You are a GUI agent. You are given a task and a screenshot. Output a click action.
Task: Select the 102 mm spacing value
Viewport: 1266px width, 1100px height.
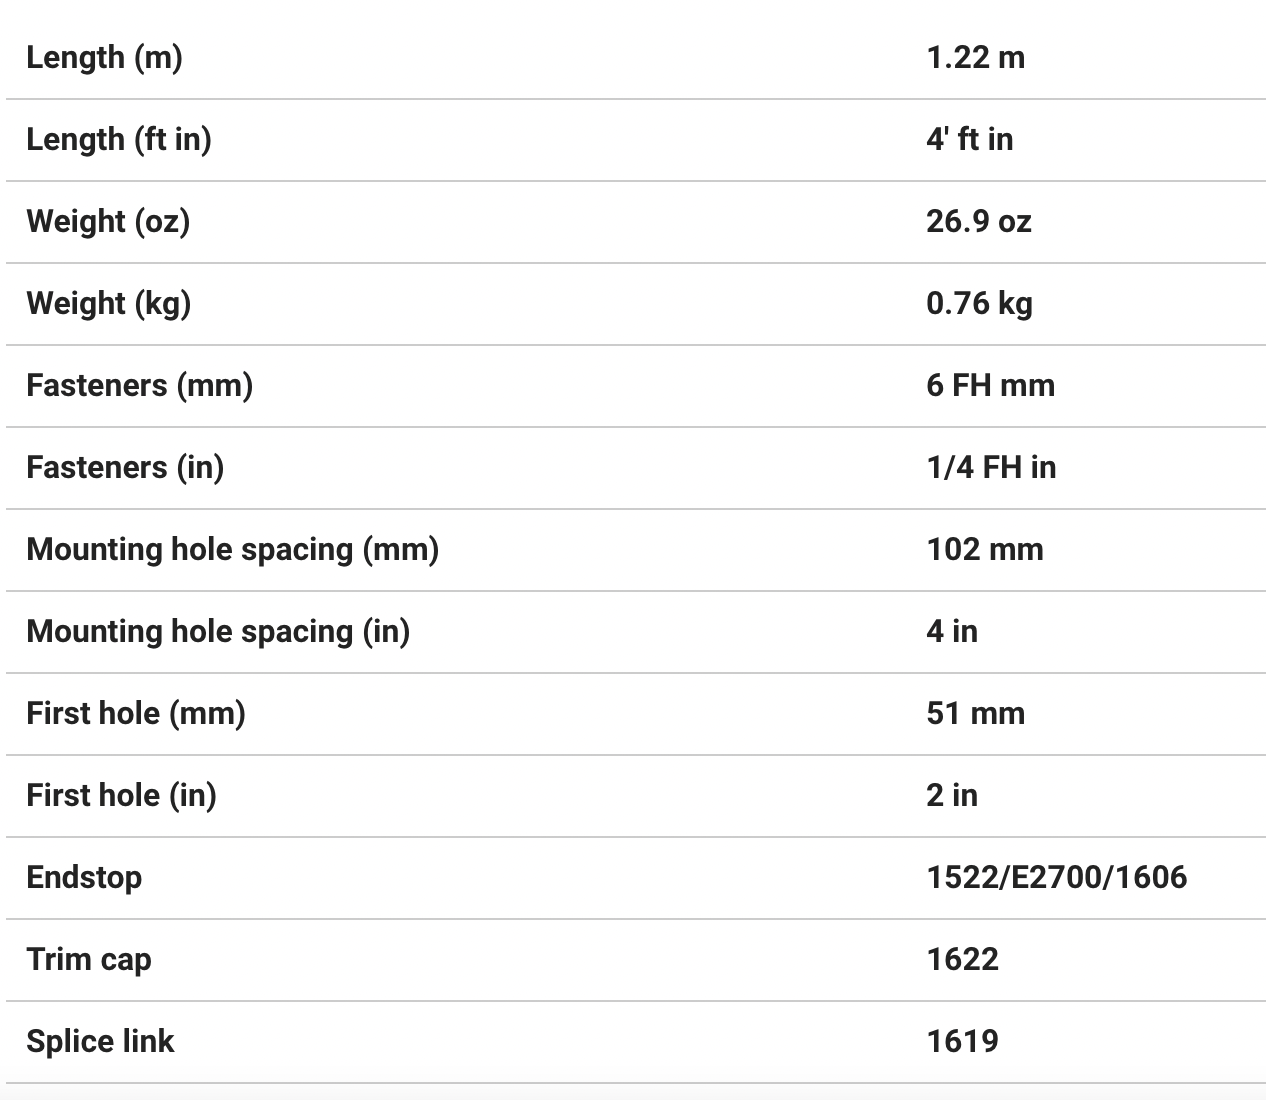(x=984, y=550)
